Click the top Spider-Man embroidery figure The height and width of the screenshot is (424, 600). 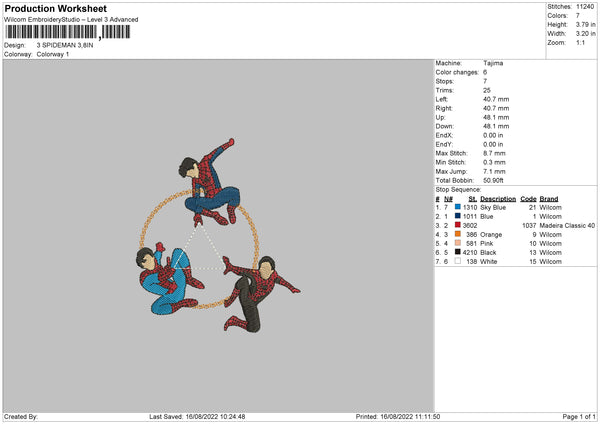[x=209, y=183]
